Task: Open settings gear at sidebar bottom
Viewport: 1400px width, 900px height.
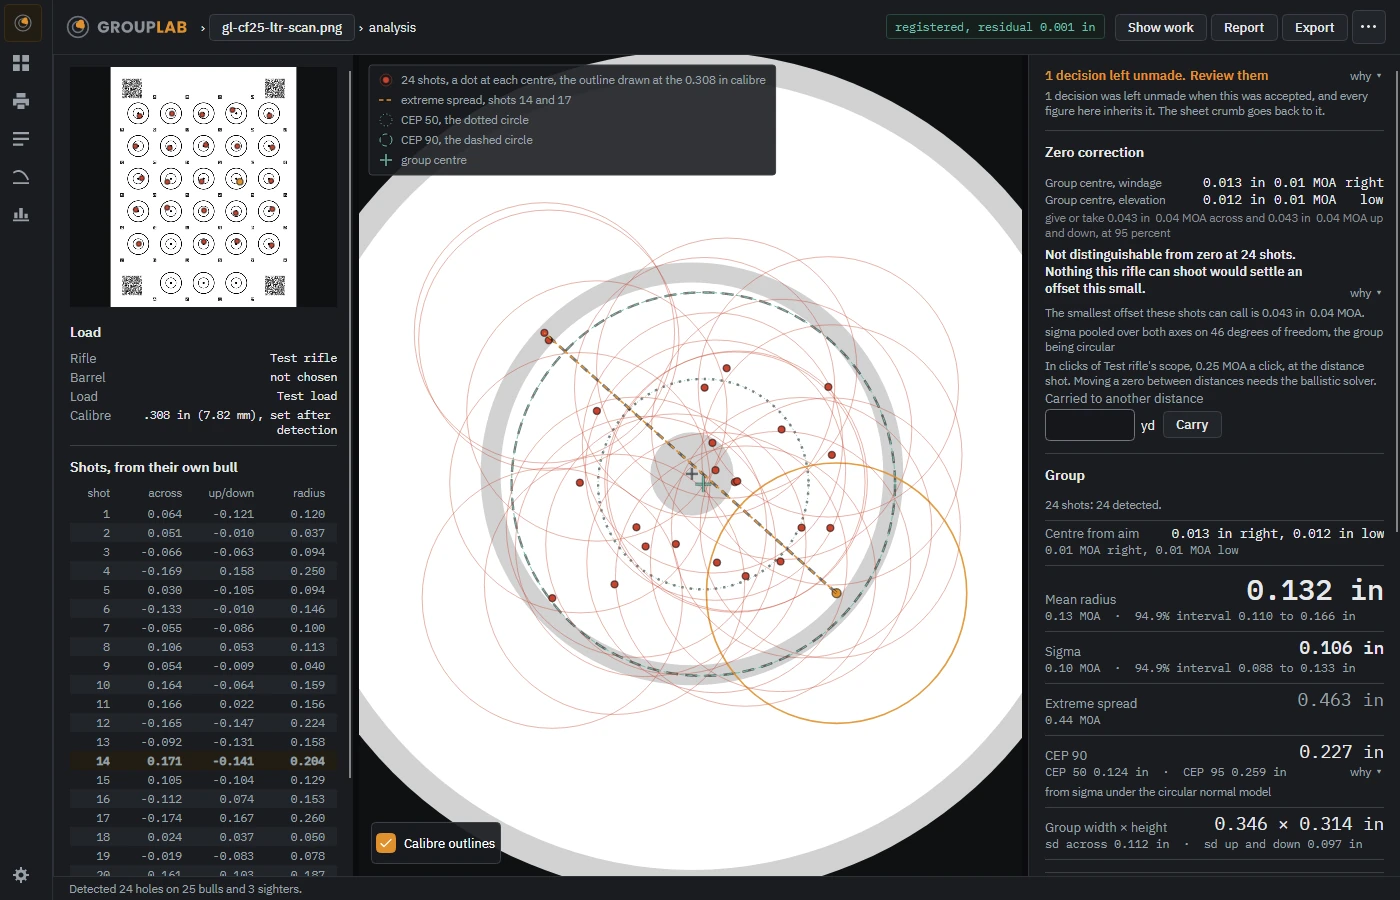Action: tap(21, 875)
